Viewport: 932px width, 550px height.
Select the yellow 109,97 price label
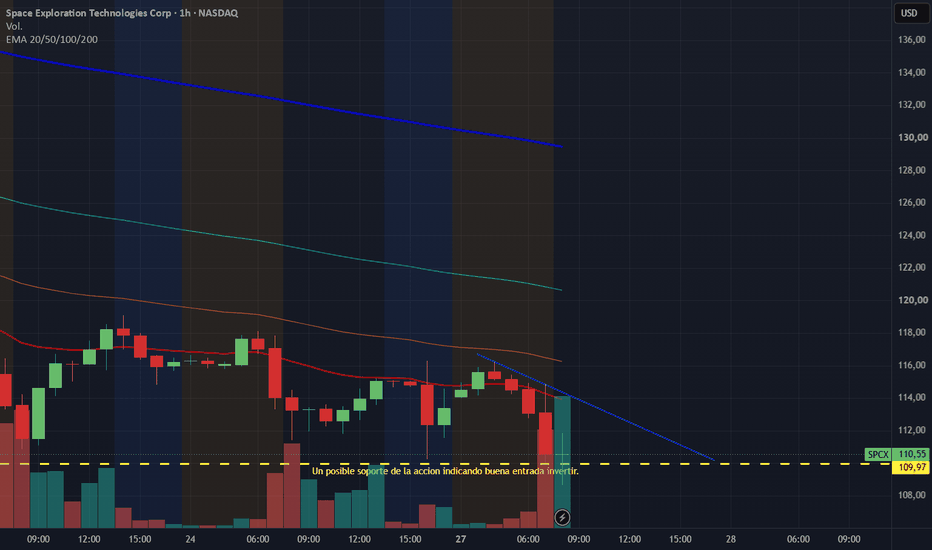pos(912,467)
